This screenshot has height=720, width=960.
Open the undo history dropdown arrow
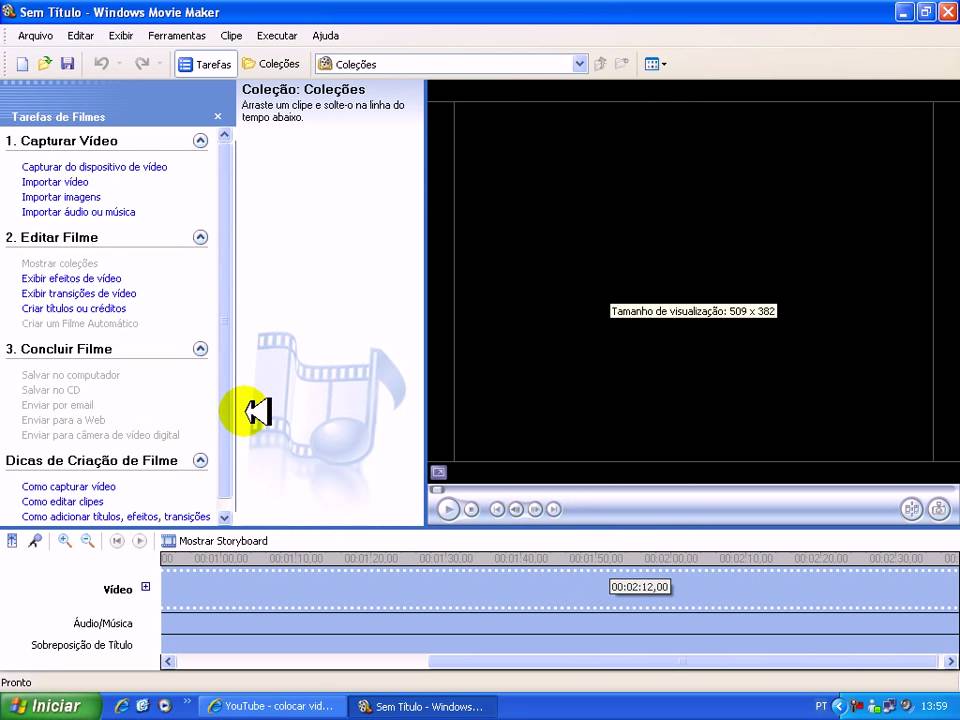119,64
